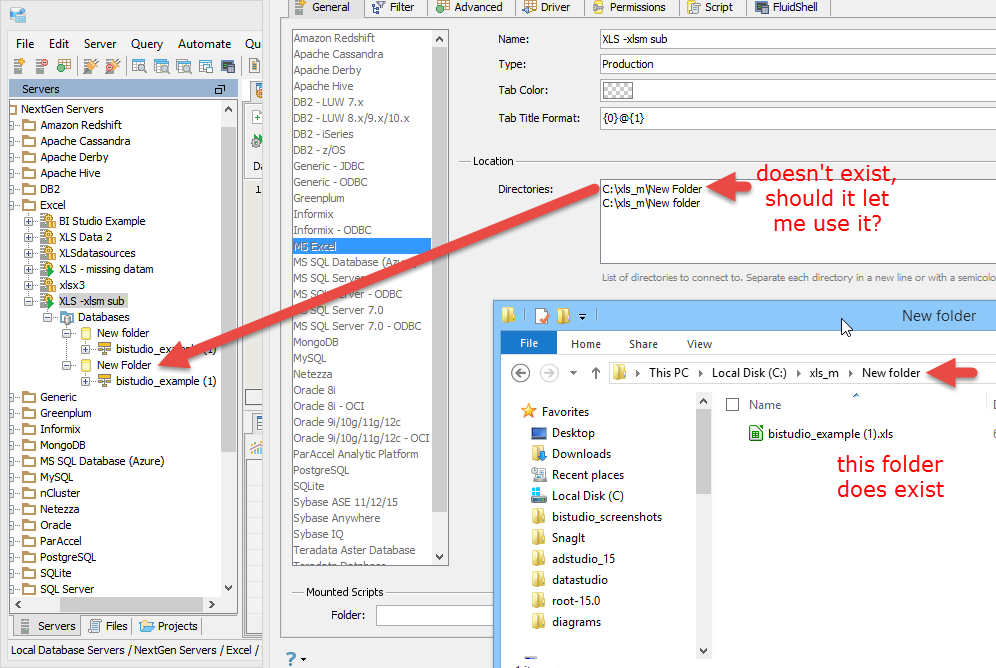Click the Tab Color swatch
996x668 pixels.
pyautogui.click(x=617, y=90)
